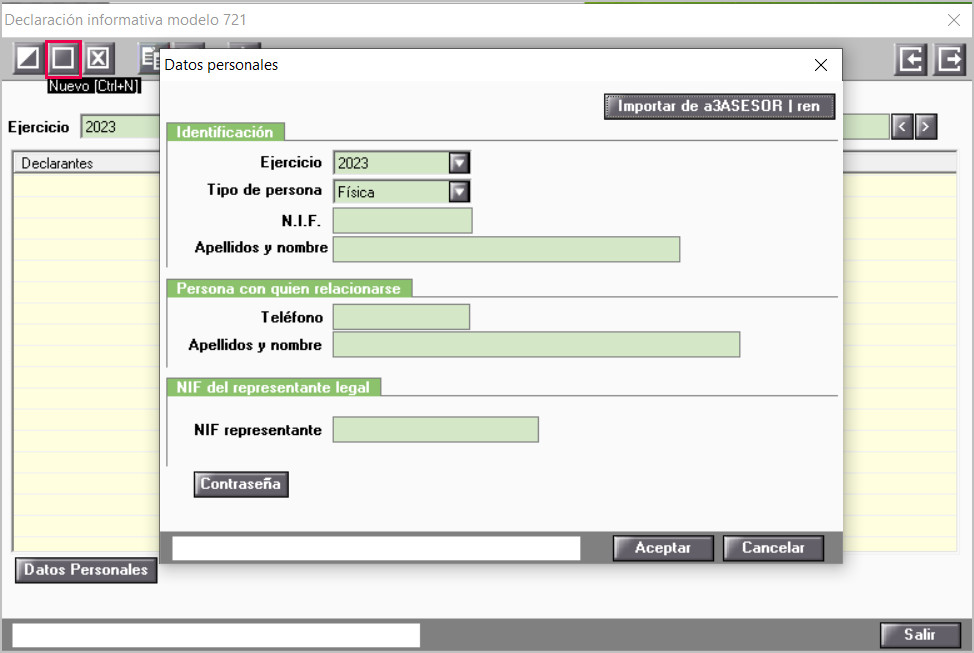Image resolution: width=974 pixels, height=653 pixels.
Task: Import data with Importar de a3ASESOR | ren
Action: tap(719, 106)
